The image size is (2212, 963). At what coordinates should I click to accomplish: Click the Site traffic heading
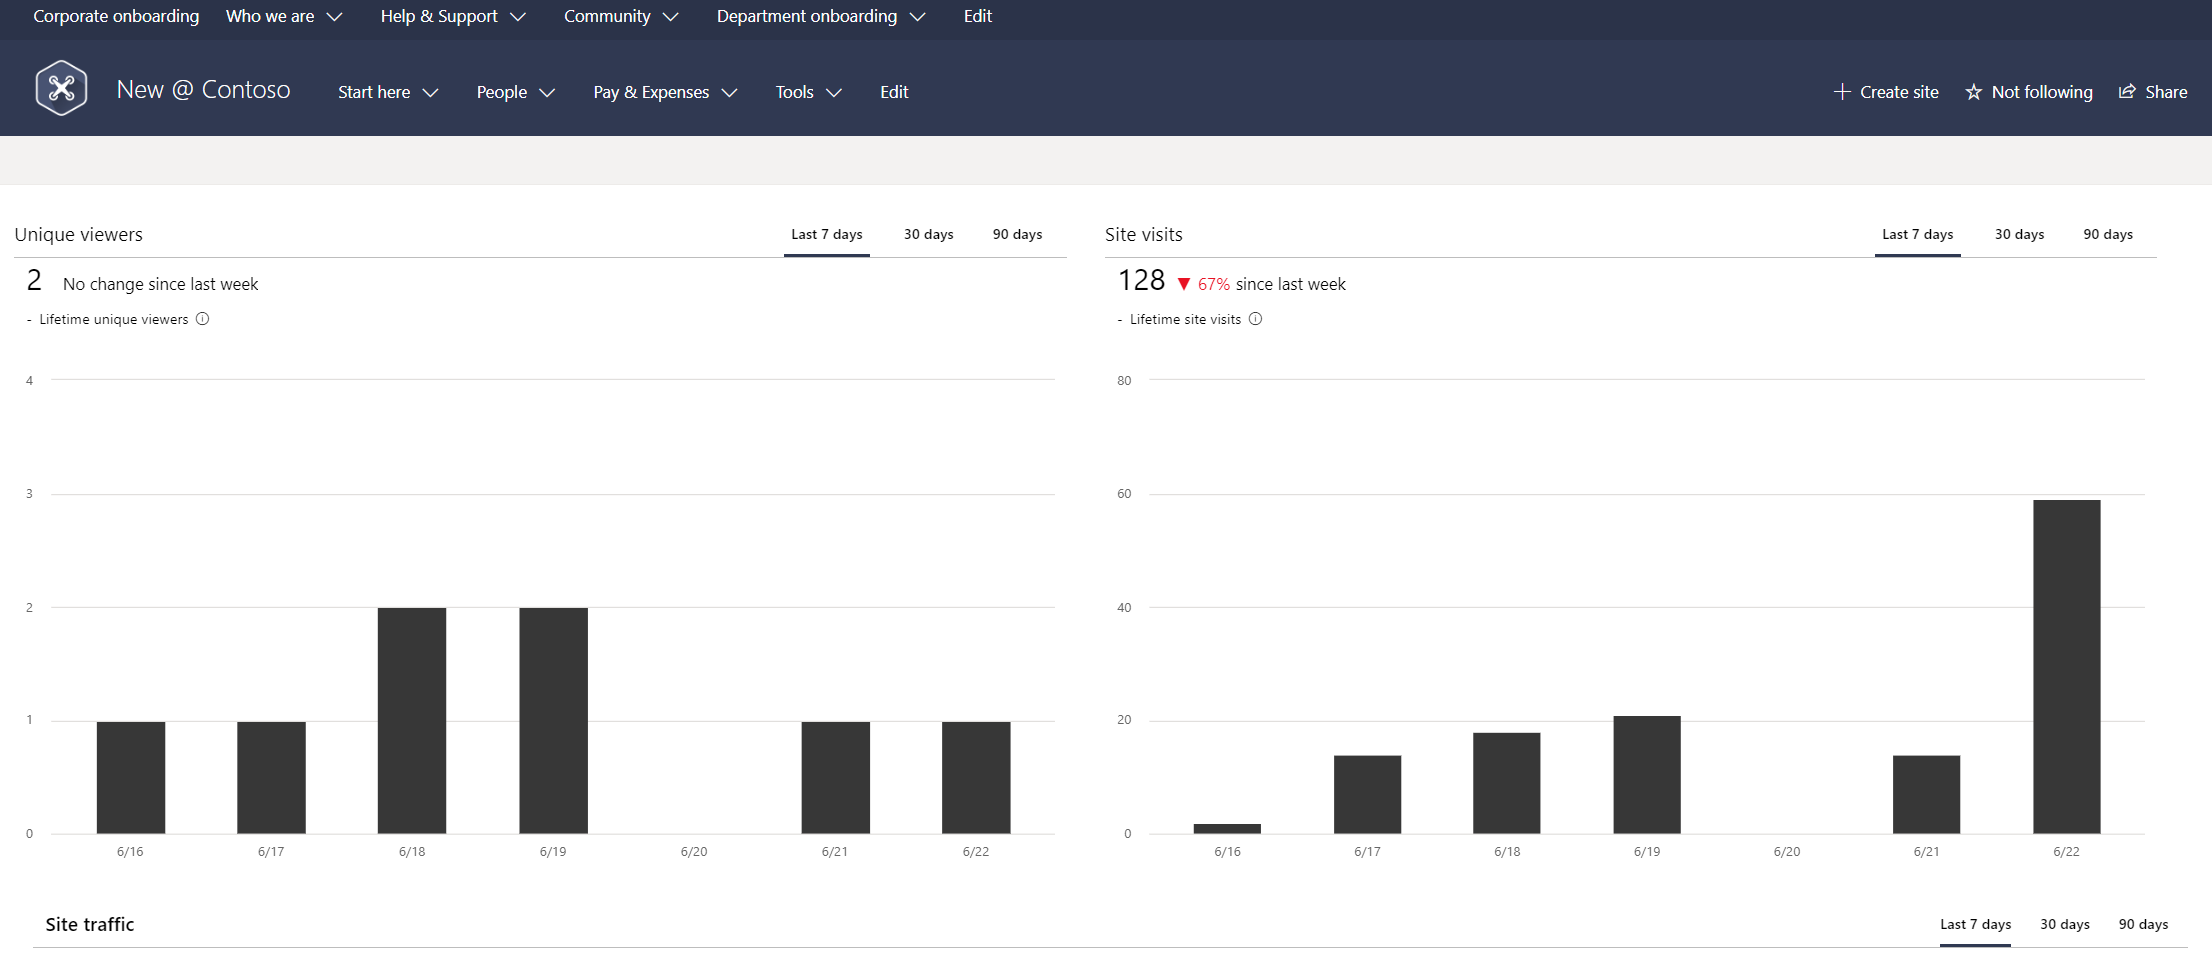tap(90, 924)
